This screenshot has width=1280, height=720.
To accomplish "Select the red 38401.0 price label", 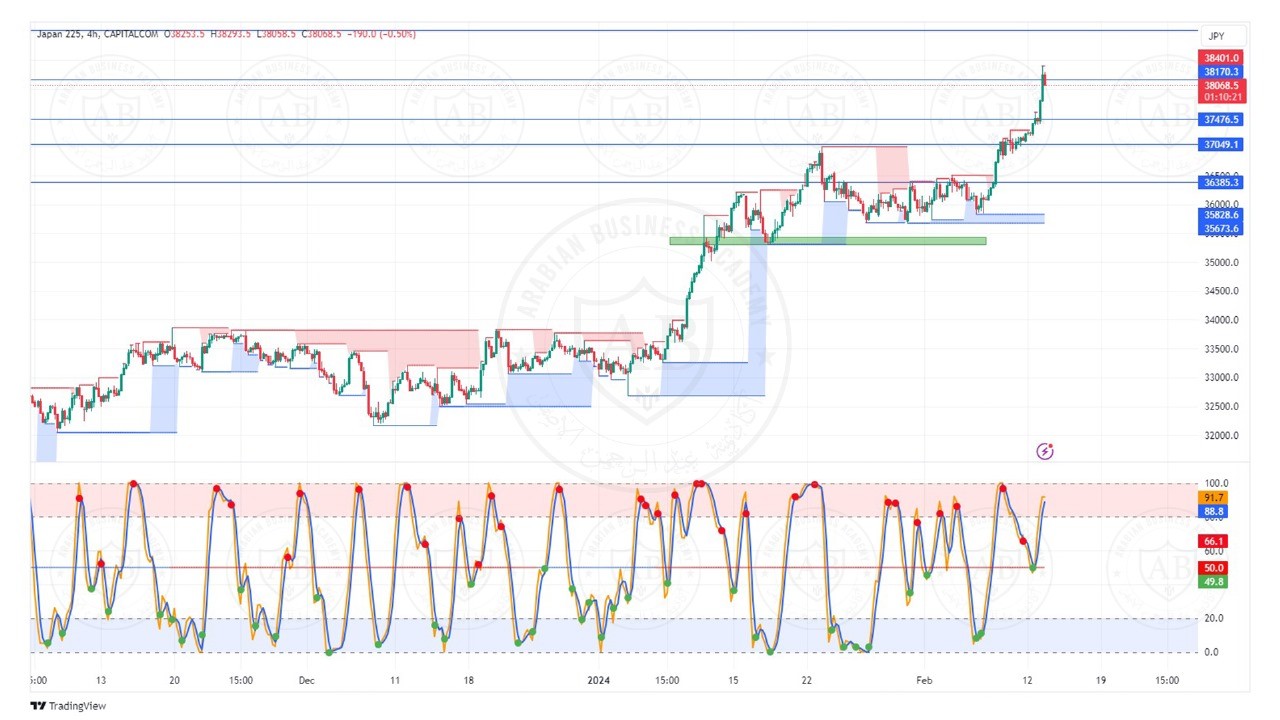I will tap(1221, 59).
